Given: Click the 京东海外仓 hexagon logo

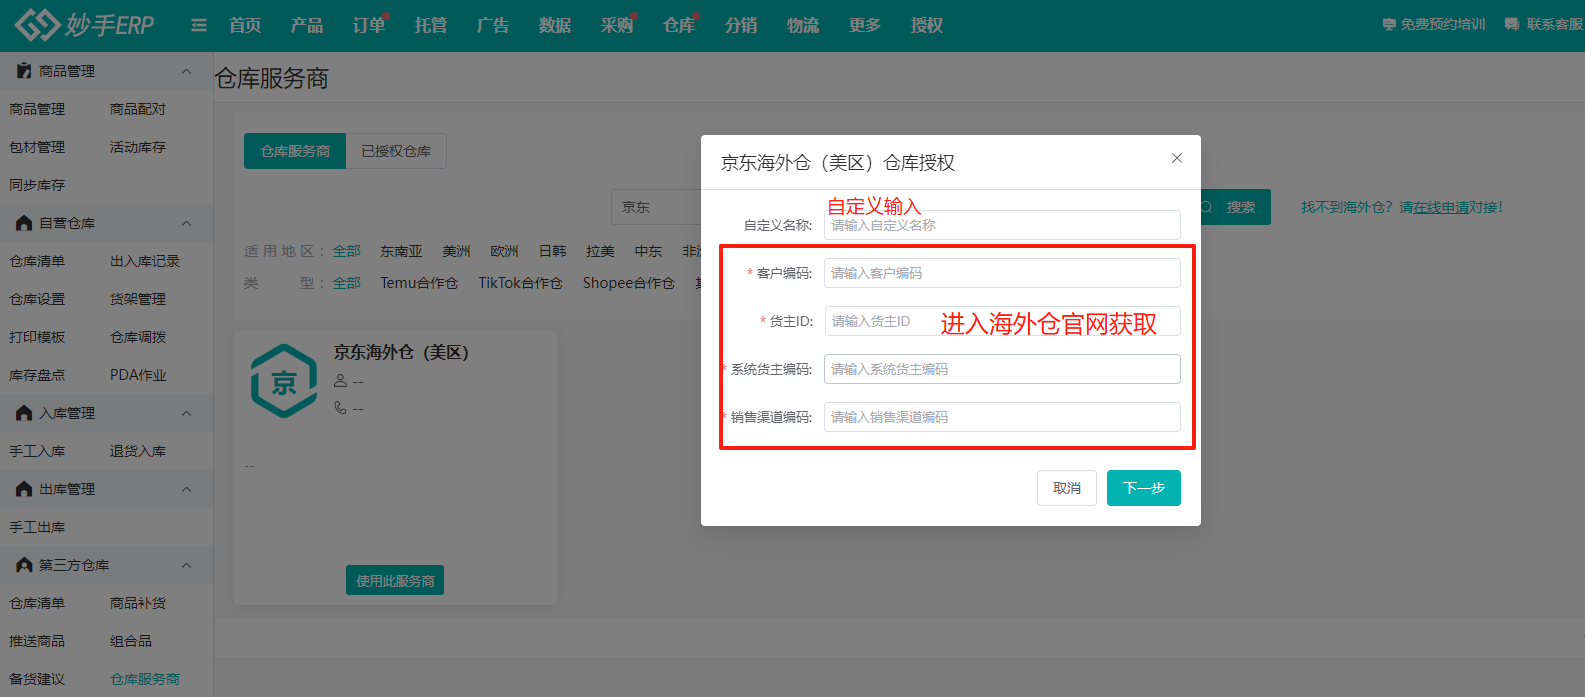Looking at the screenshot, I should (284, 381).
